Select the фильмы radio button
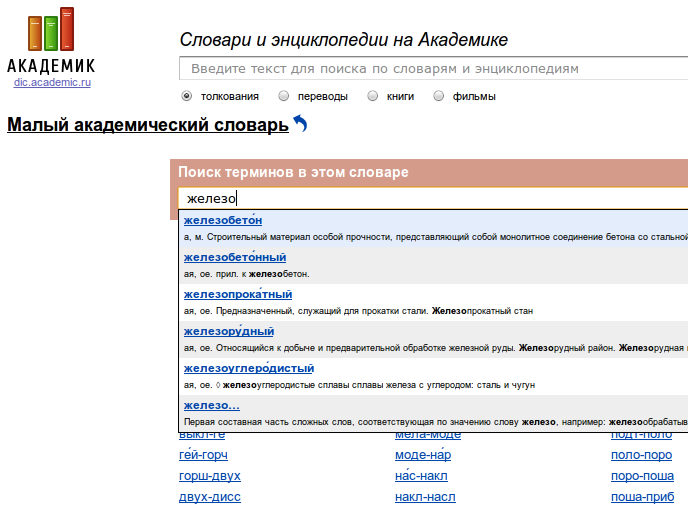This screenshot has height=509, width=688. pos(438,97)
